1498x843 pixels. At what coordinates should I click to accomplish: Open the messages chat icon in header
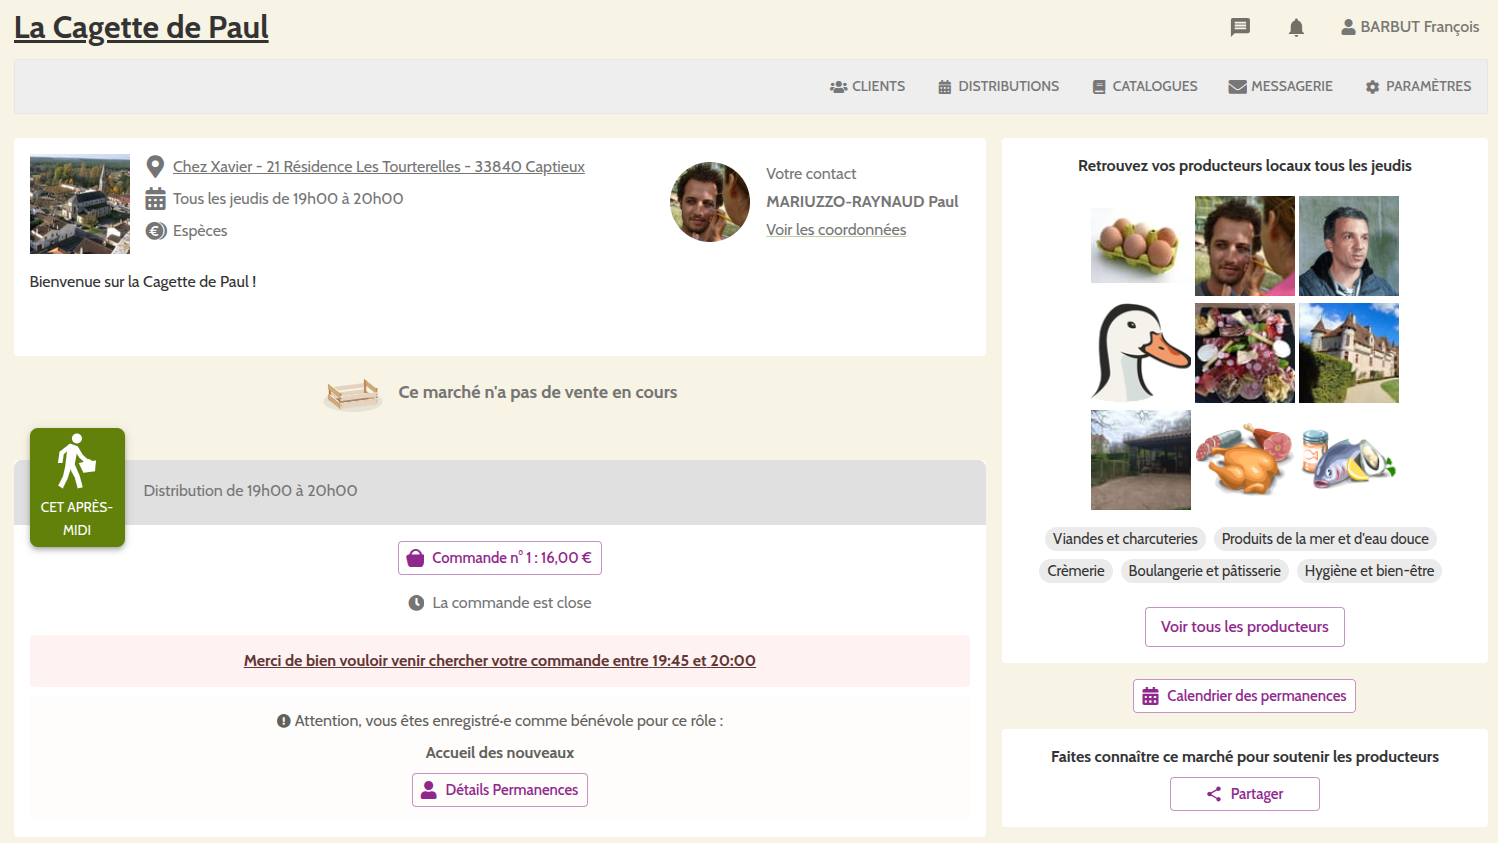[x=1240, y=27]
